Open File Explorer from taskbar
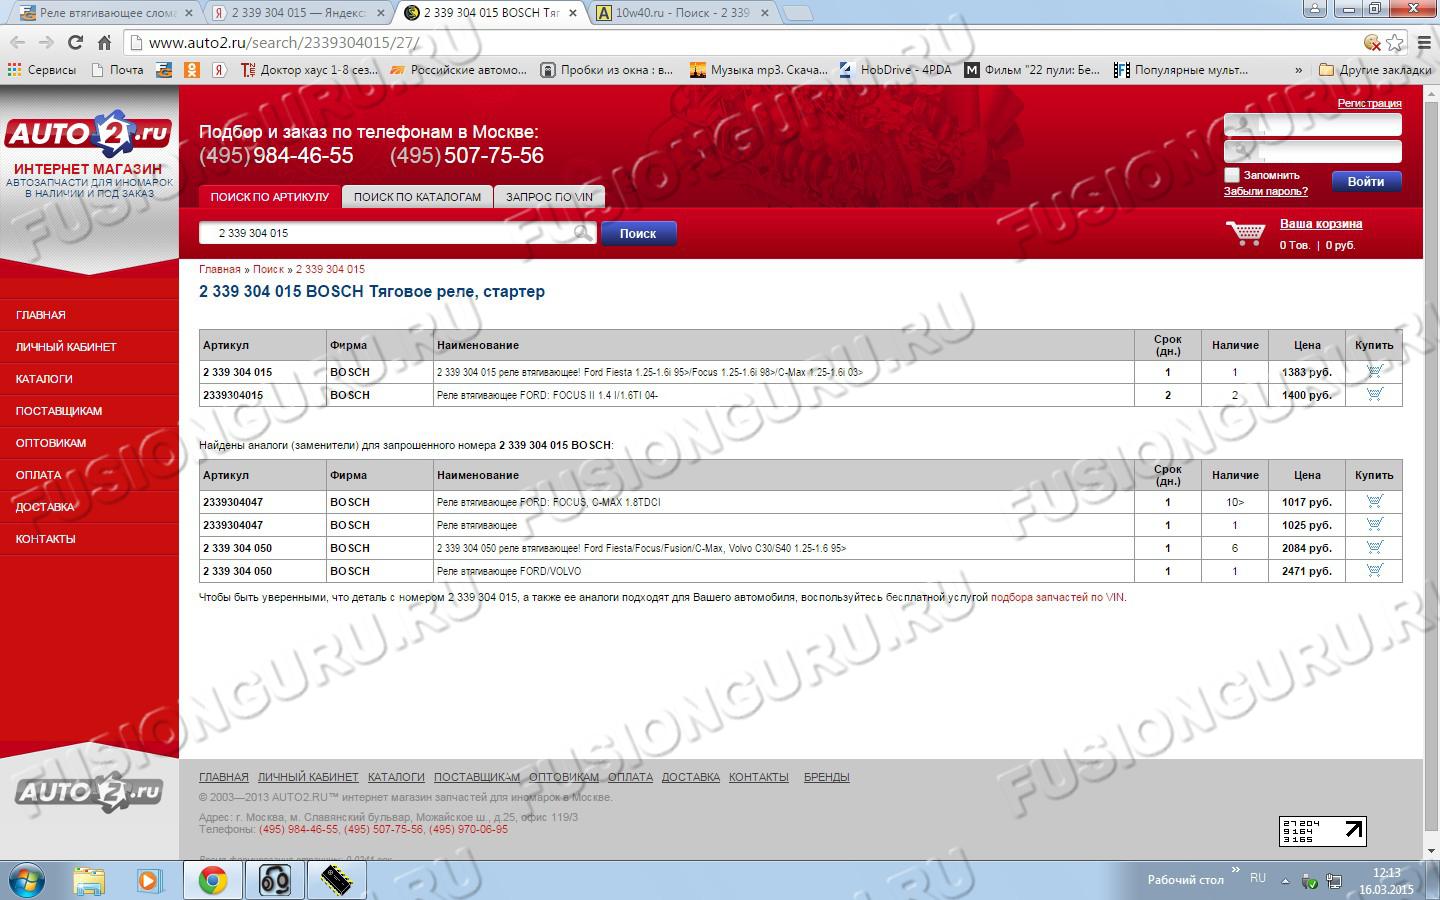1440x900 pixels. pyautogui.click(x=89, y=880)
